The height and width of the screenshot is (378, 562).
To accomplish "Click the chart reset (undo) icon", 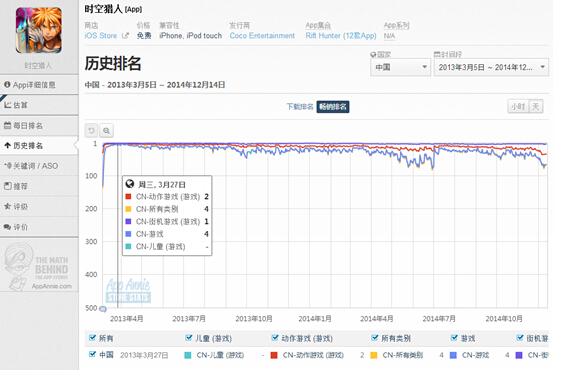I will [x=91, y=131].
